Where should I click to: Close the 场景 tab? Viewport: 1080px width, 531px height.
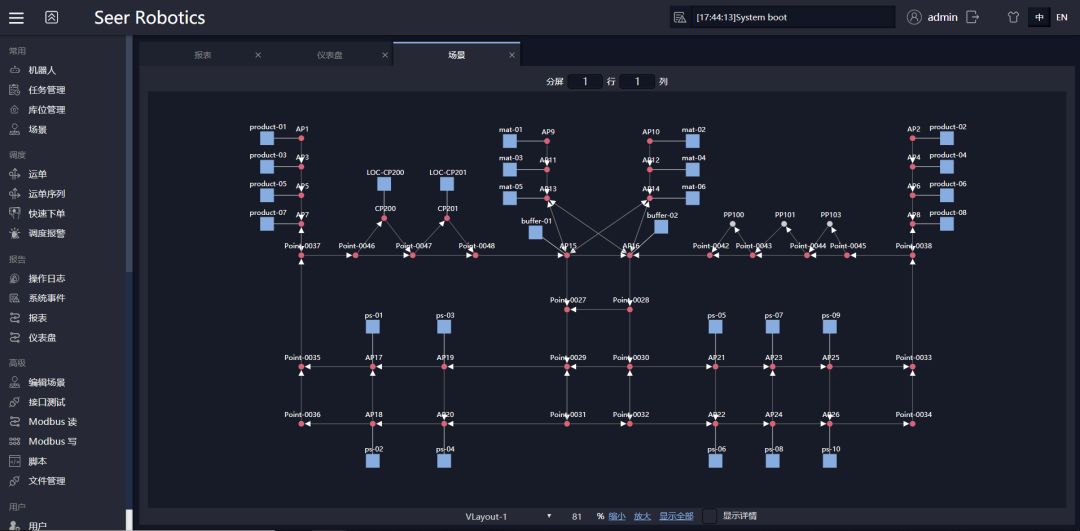tap(512, 55)
